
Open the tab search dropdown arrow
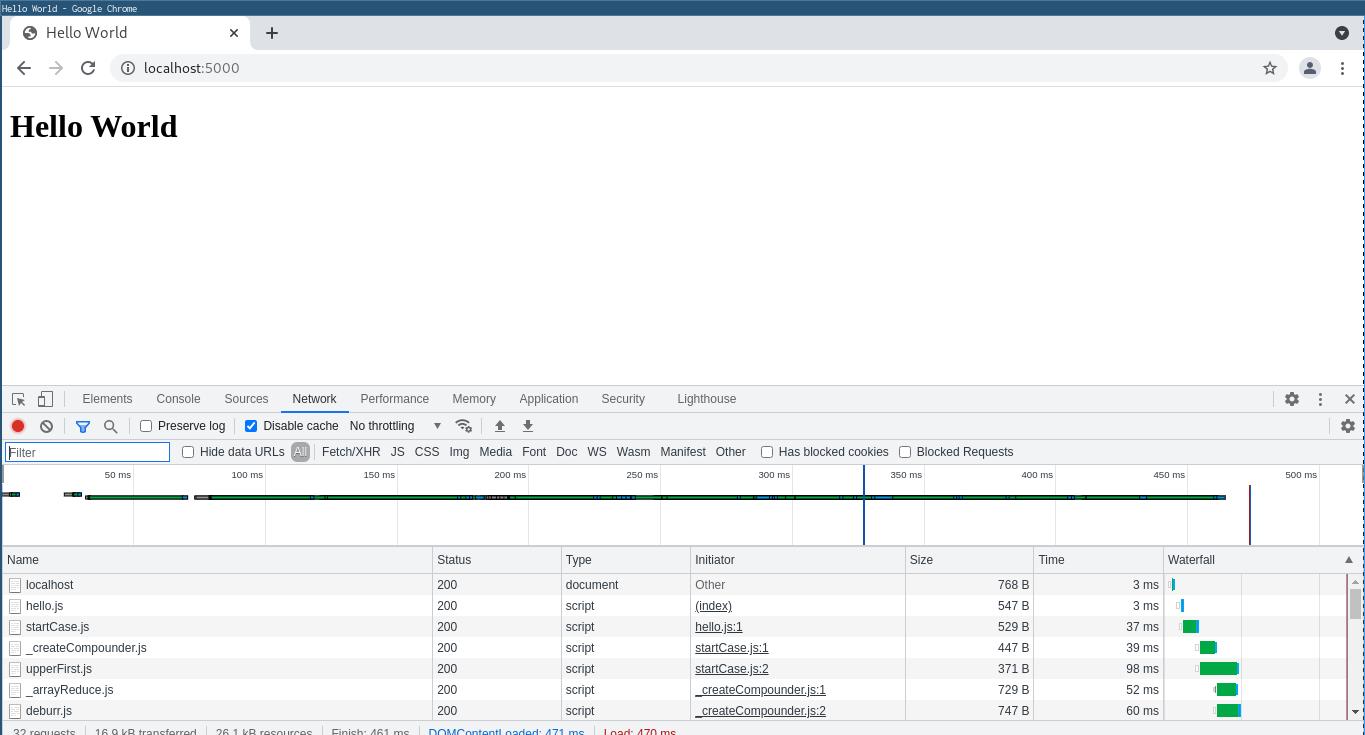point(1342,33)
